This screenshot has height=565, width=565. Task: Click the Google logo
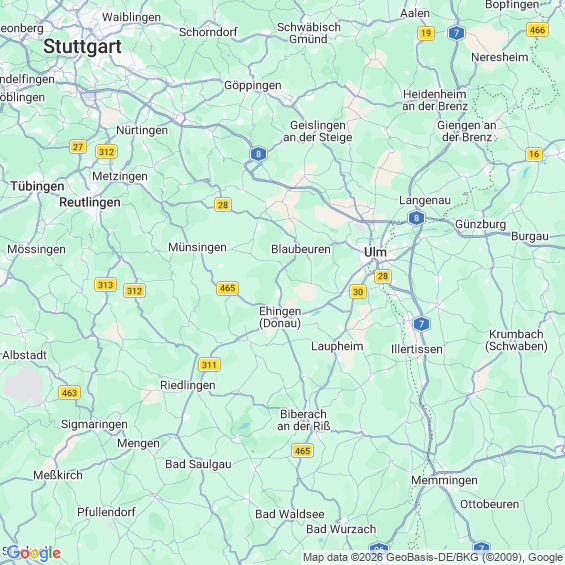[34, 553]
